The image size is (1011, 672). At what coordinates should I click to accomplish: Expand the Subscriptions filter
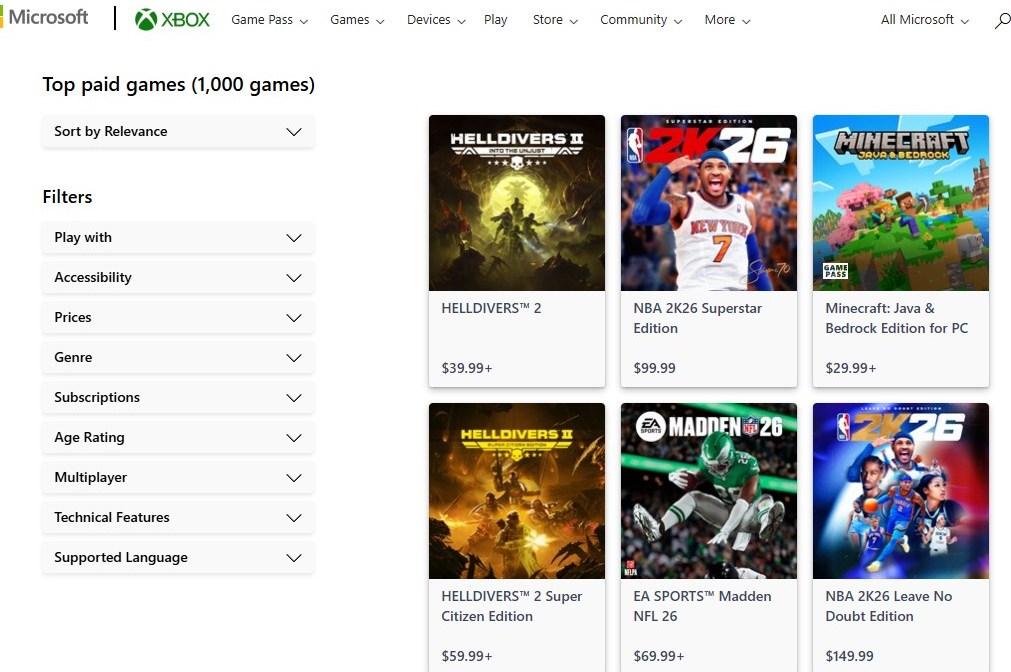(178, 397)
